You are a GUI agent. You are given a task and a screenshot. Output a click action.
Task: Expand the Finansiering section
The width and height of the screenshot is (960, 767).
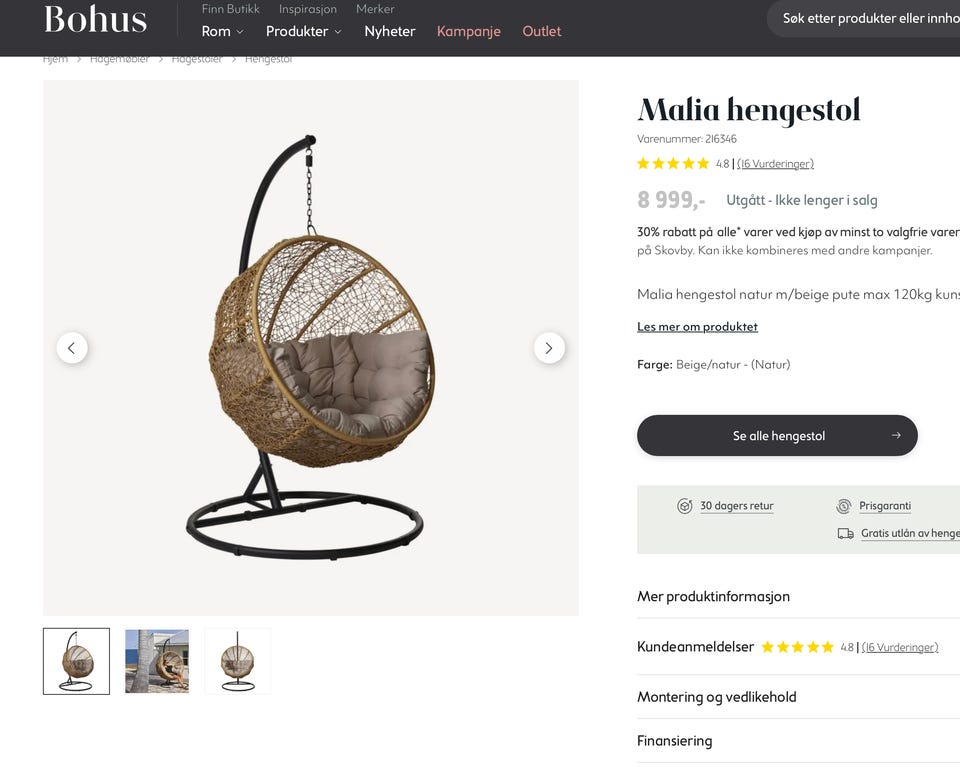pos(798,741)
